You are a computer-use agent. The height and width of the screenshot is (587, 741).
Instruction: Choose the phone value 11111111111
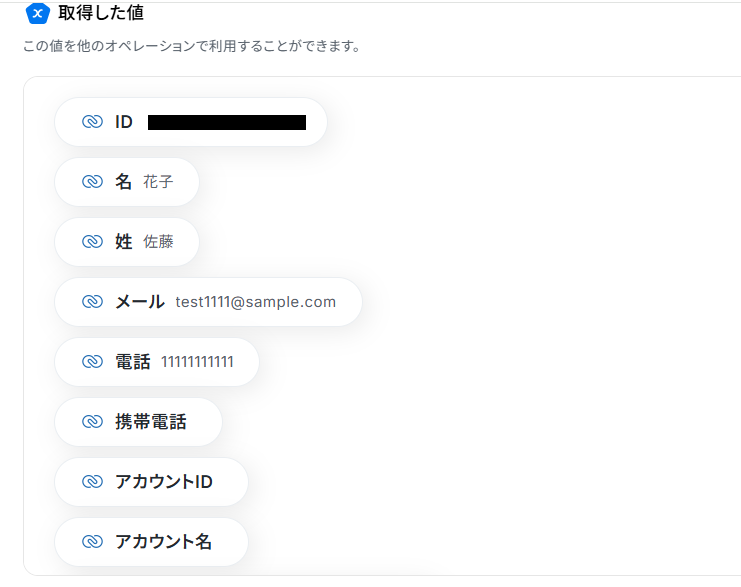pos(197,362)
